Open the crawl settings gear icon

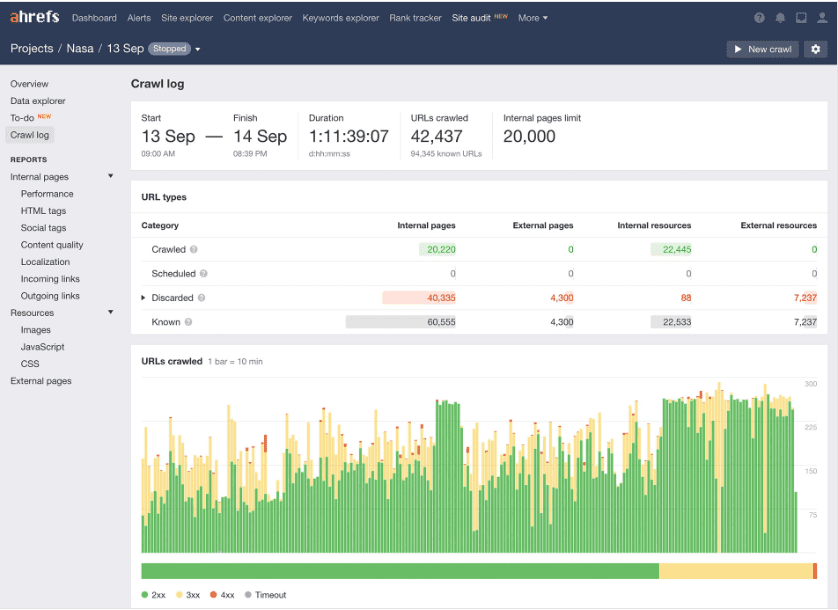pos(816,49)
